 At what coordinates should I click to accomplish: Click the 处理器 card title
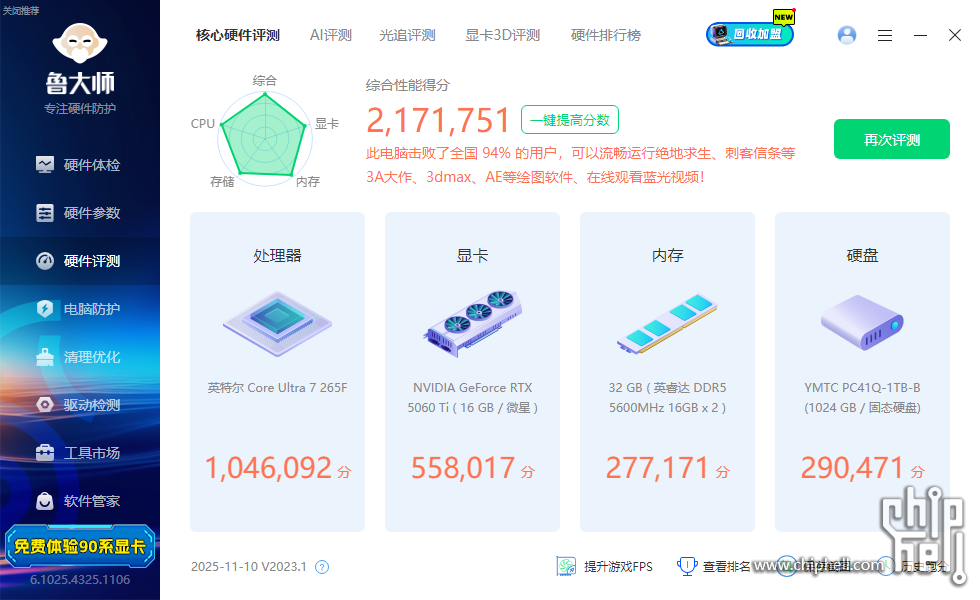[x=278, y=256]
